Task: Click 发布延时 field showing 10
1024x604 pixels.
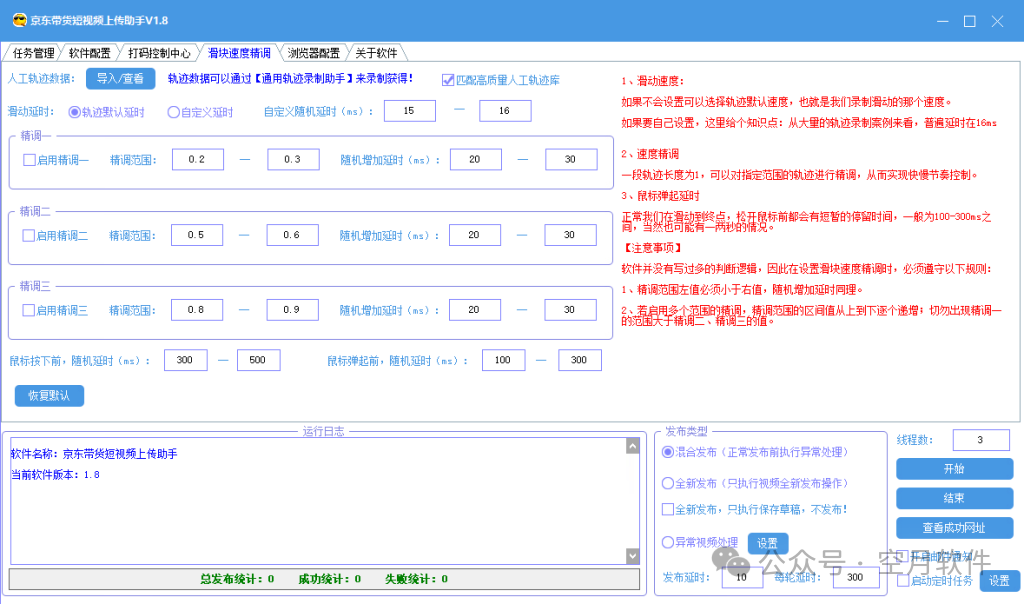Action: [x=743, y=577]
